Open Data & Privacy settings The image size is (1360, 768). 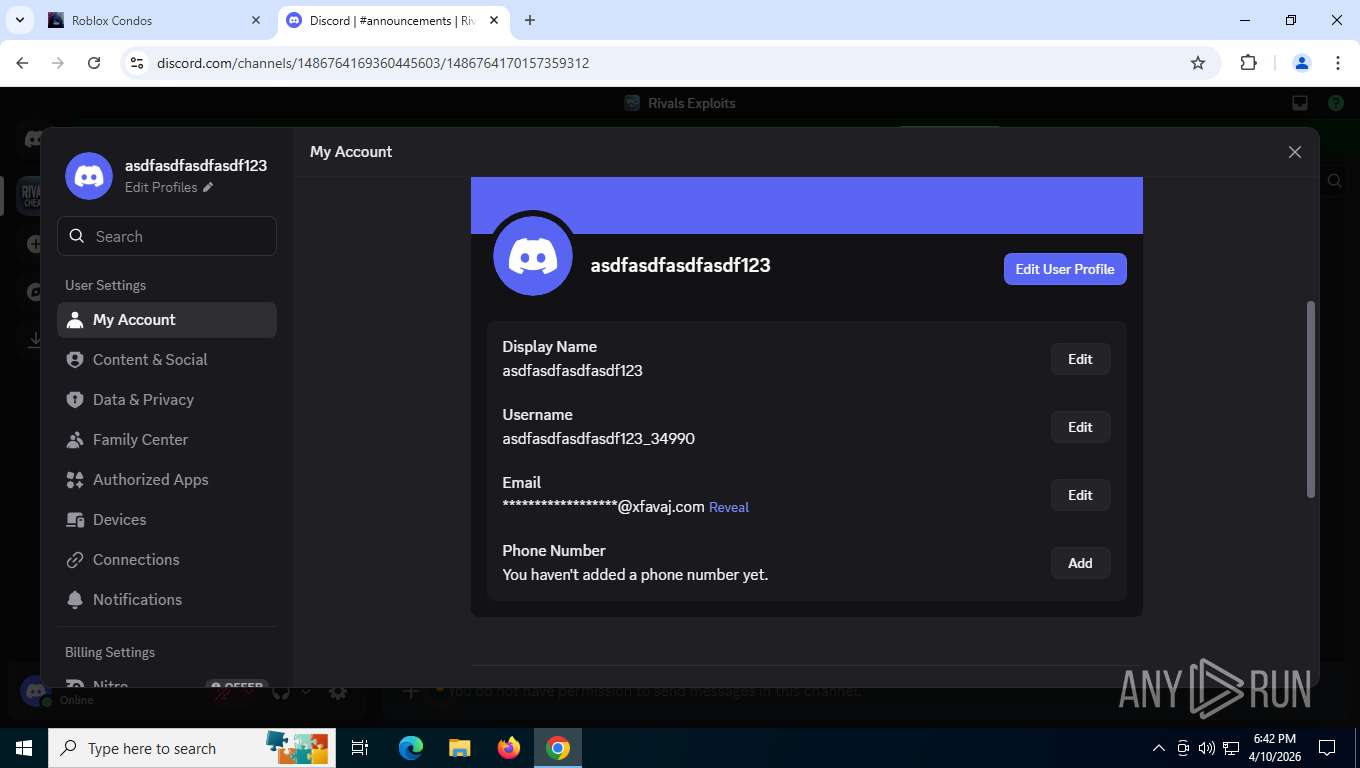(x=167, y=400)
